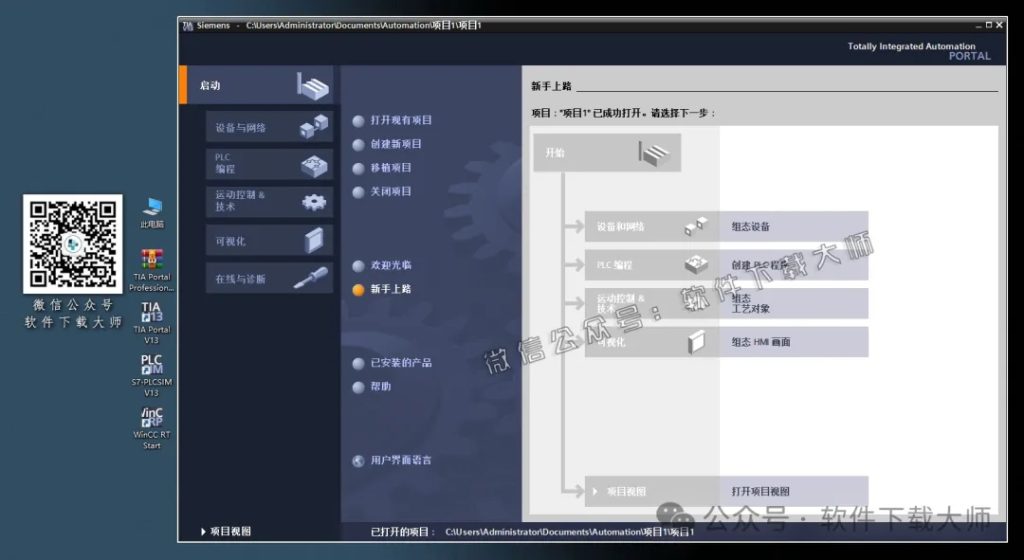1024x560 pixels.
Task: Click 组态 HMI 画面 link
Action: [761, 342]
